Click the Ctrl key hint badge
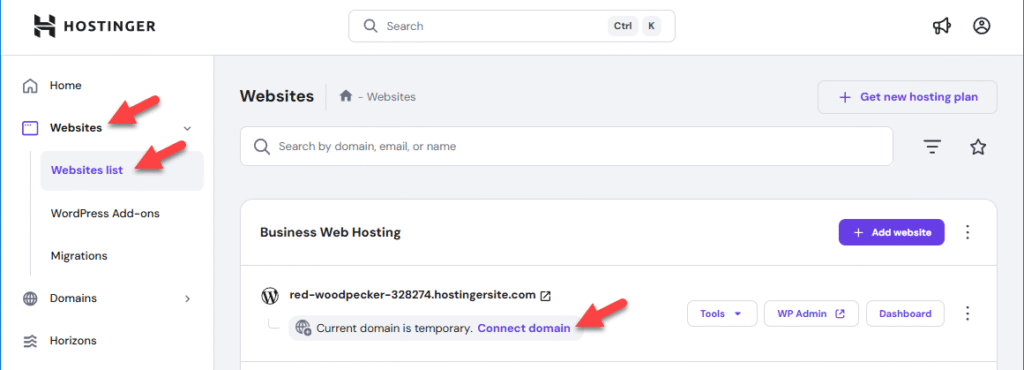Screen dimensions: 1024x370 pos(623,26)
